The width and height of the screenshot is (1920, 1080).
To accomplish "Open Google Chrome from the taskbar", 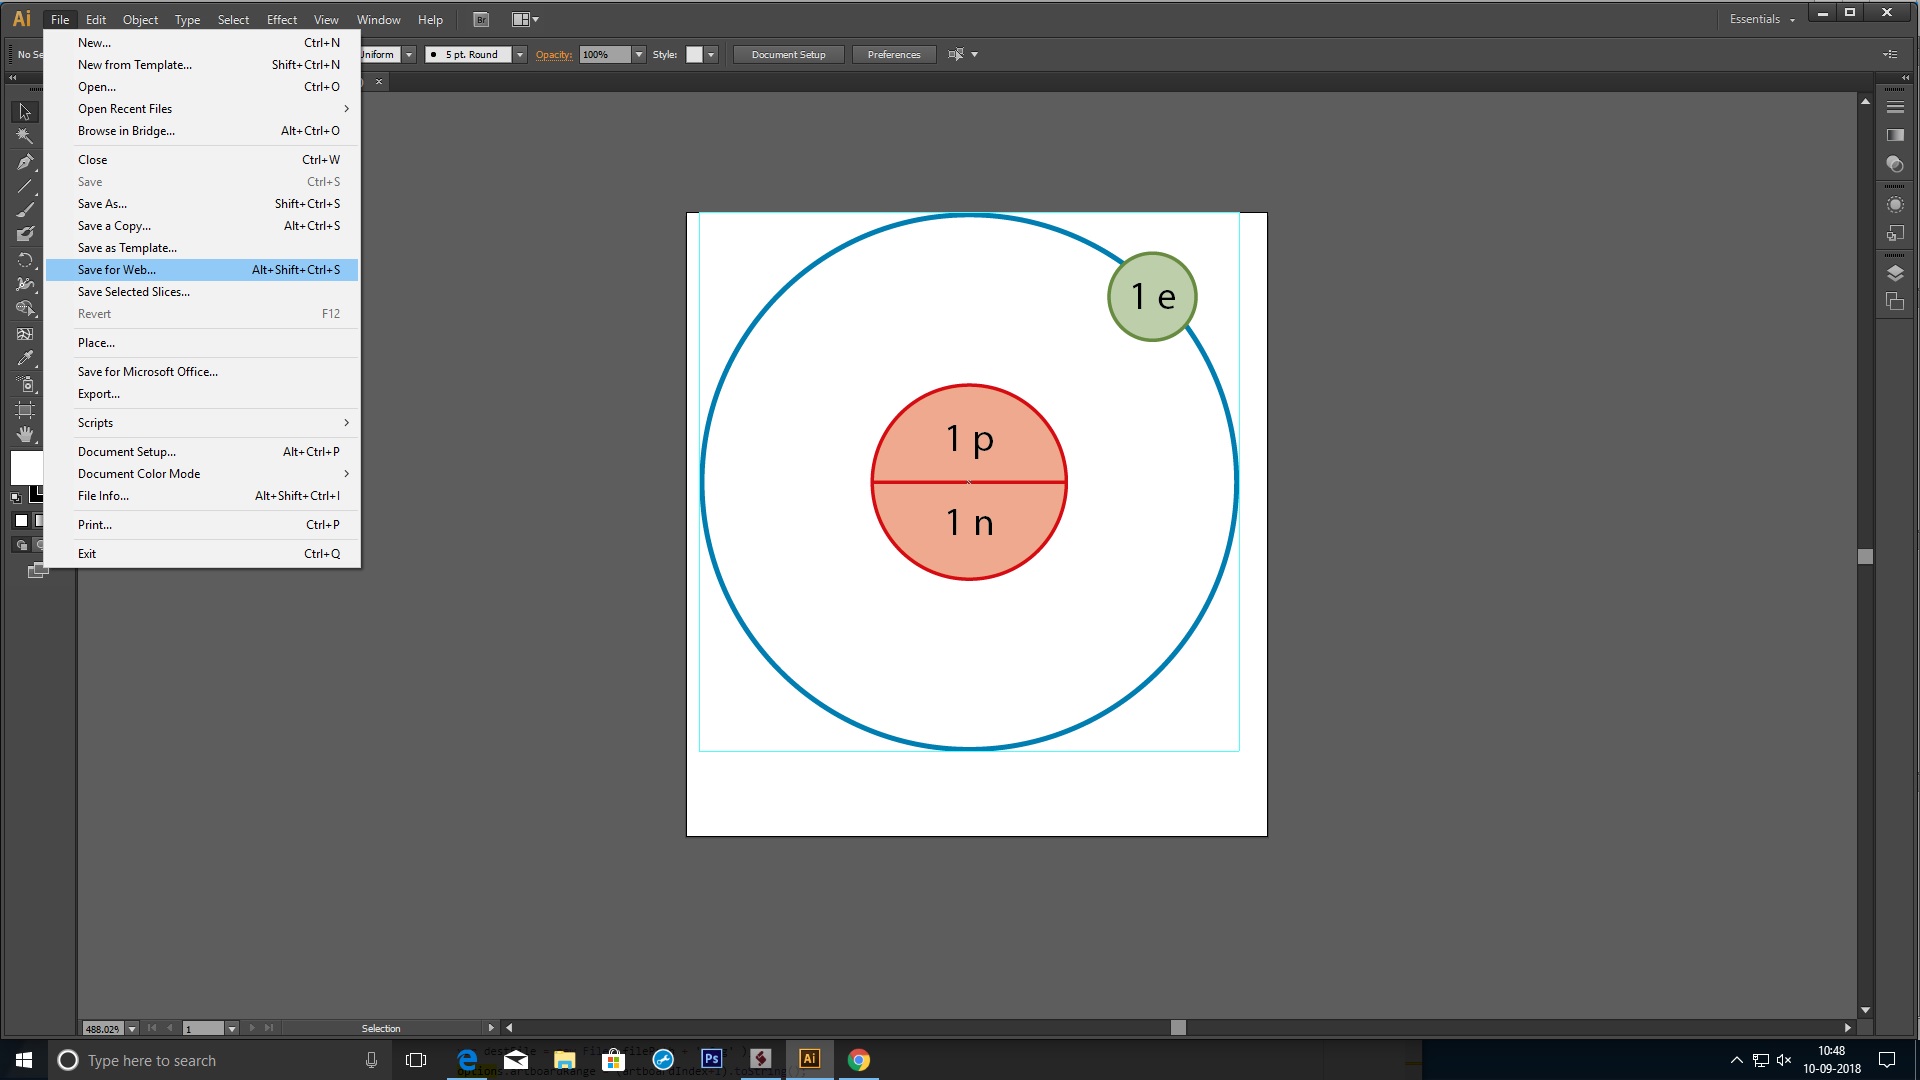I will (859, 1059).
